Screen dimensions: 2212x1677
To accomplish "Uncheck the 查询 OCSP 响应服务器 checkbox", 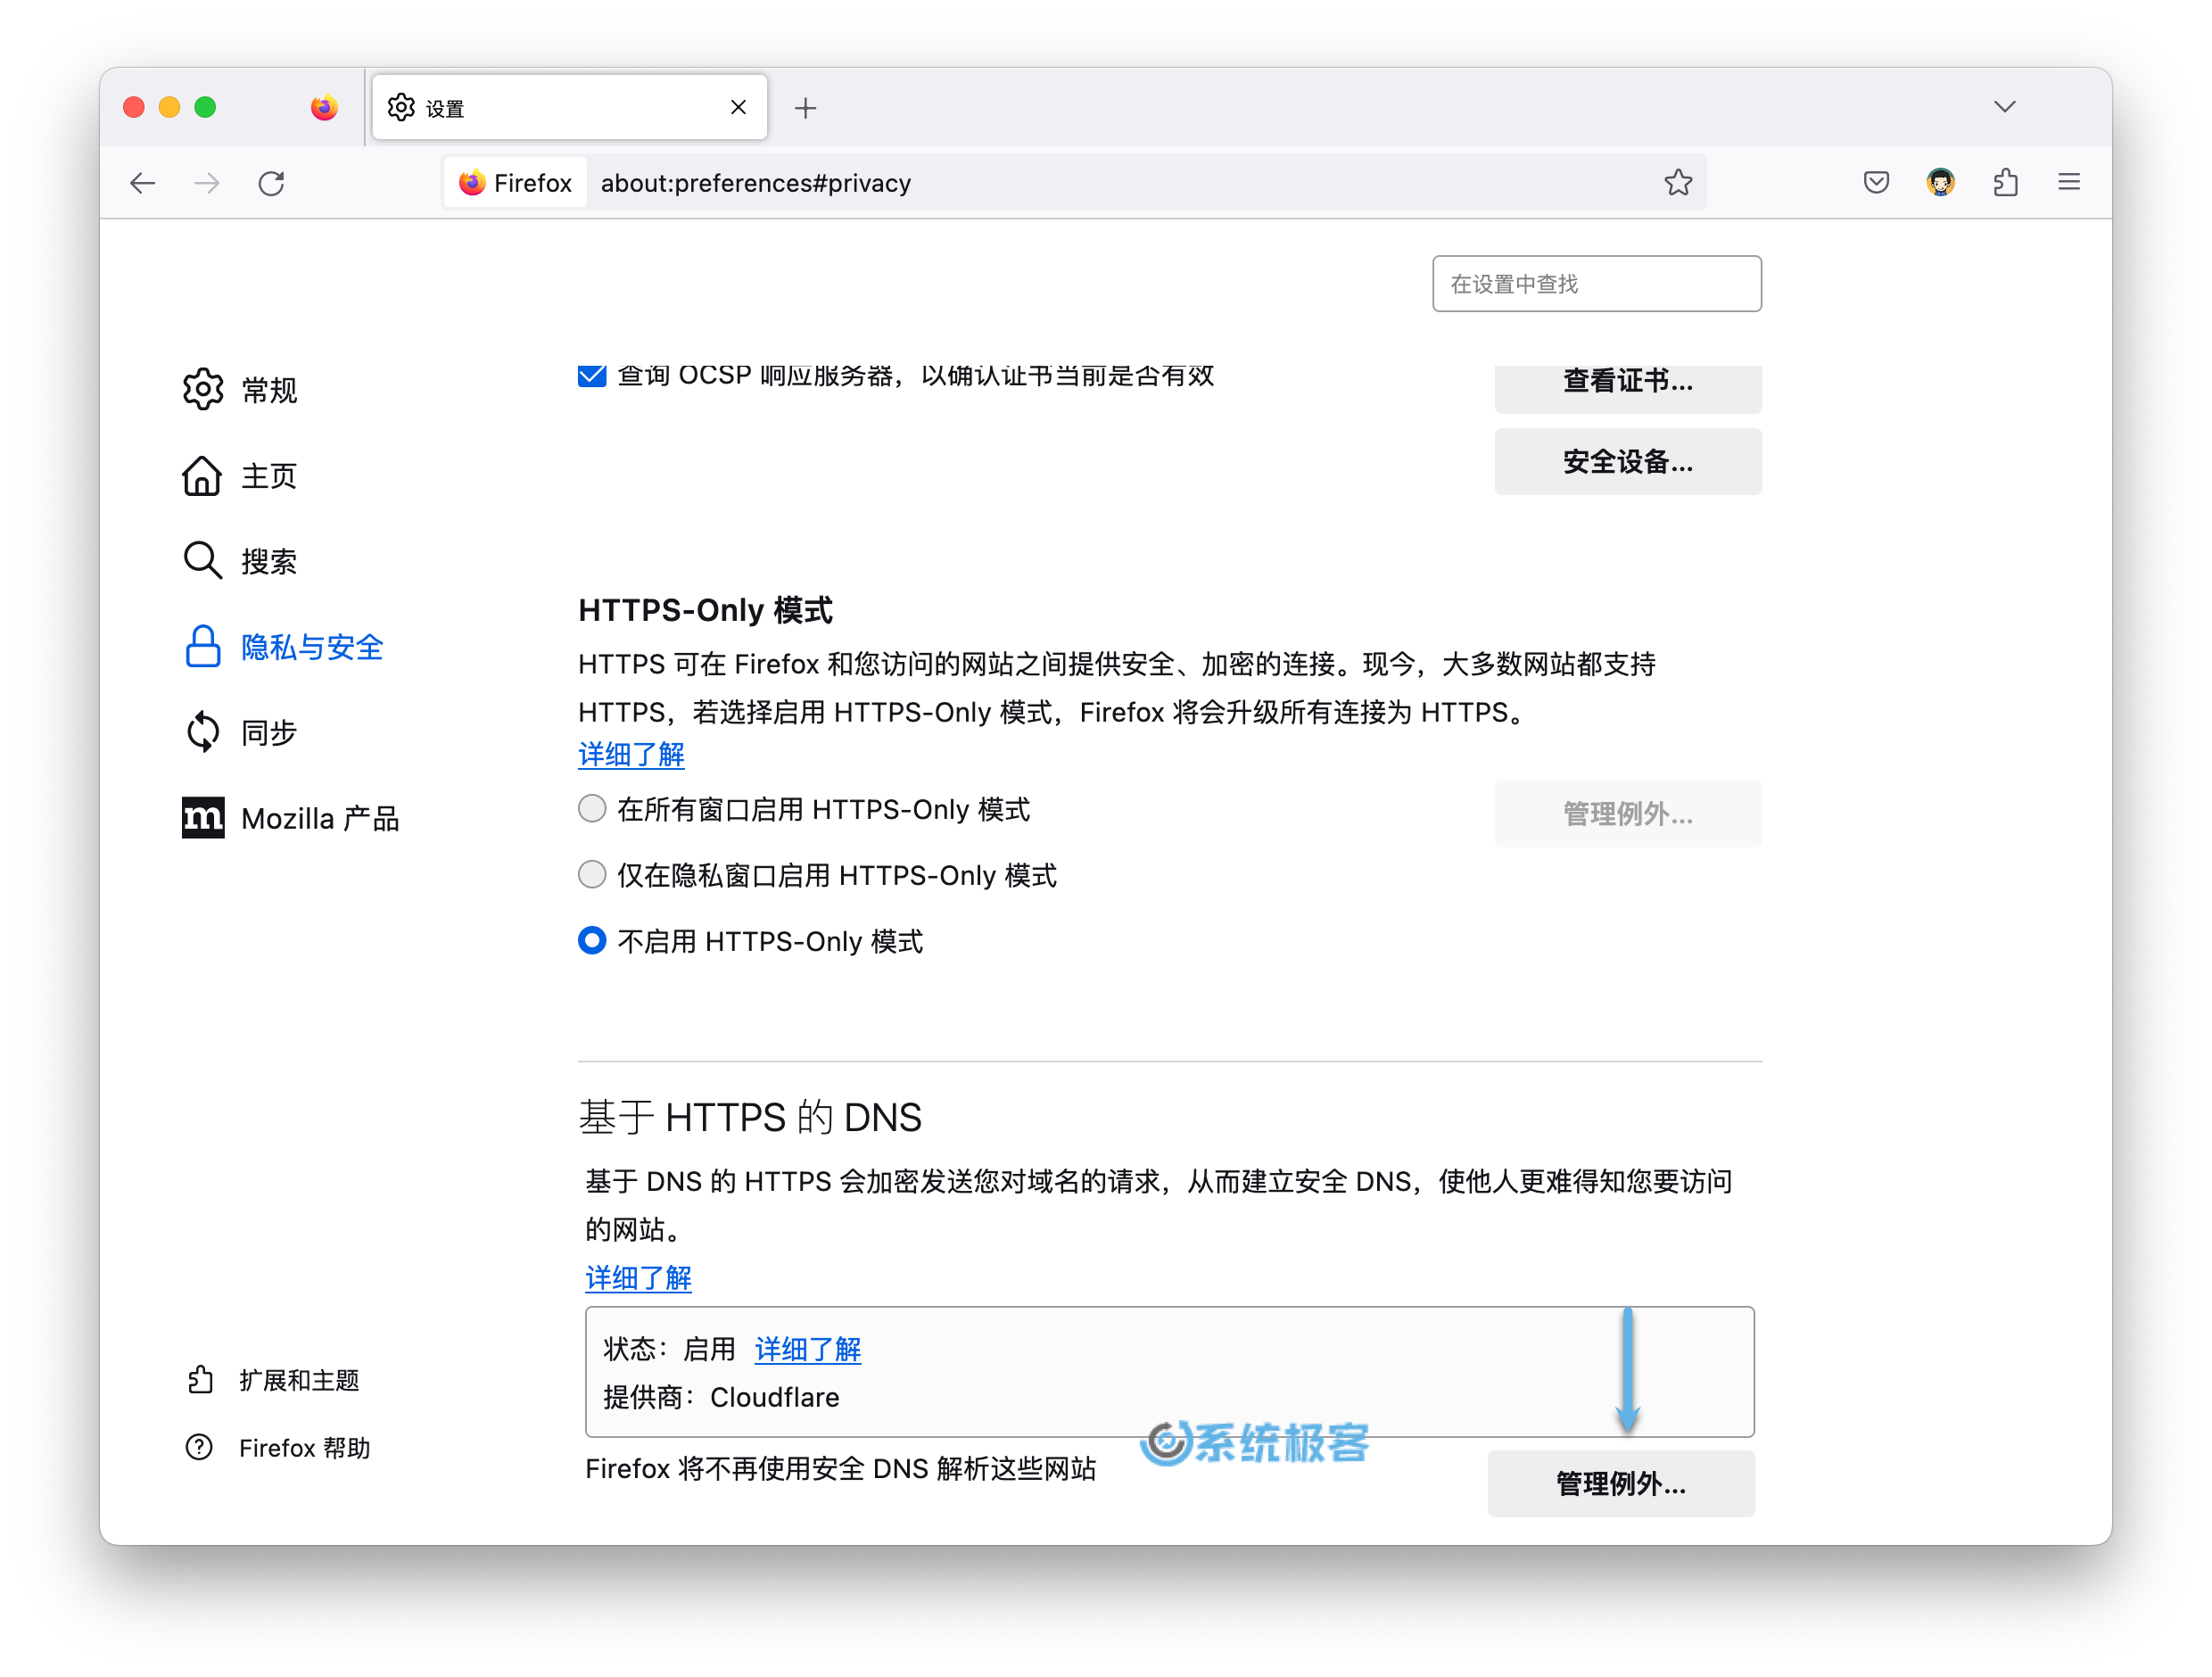I will click(592, 376).
